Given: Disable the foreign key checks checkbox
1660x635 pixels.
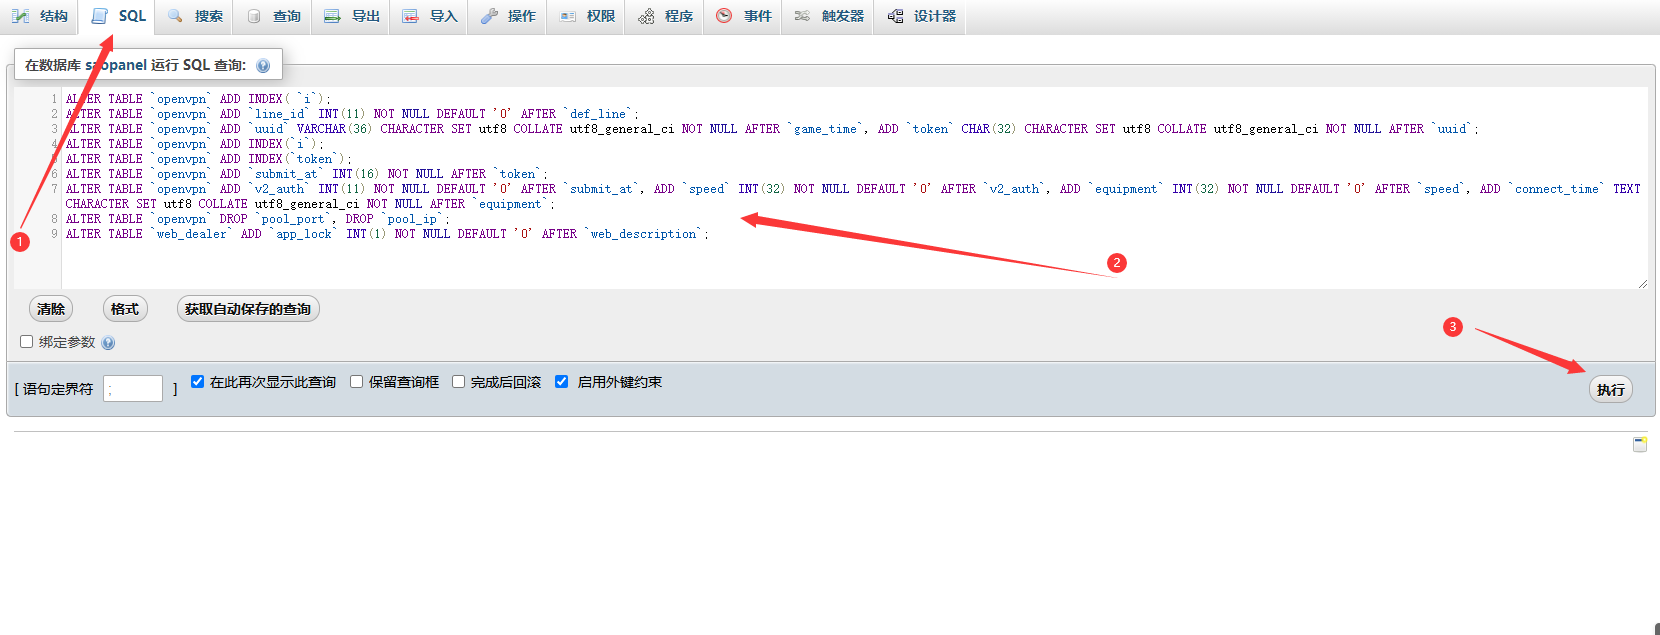Looking at the screenshot, I should click(x=562, y=382).
